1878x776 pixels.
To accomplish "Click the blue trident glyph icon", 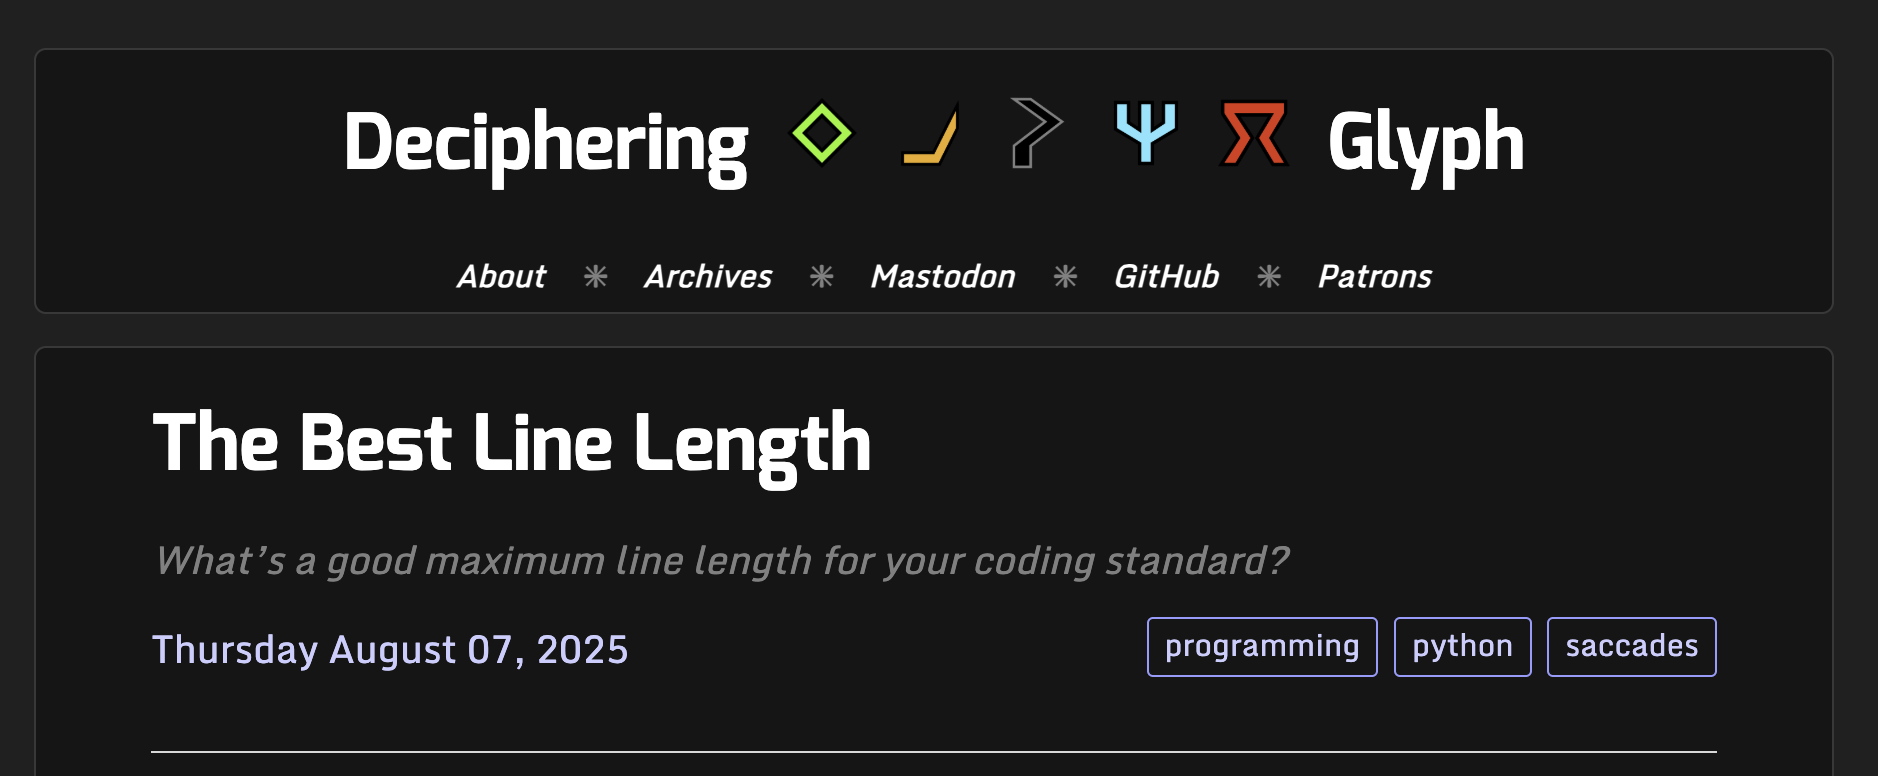I will (1146, 133).
